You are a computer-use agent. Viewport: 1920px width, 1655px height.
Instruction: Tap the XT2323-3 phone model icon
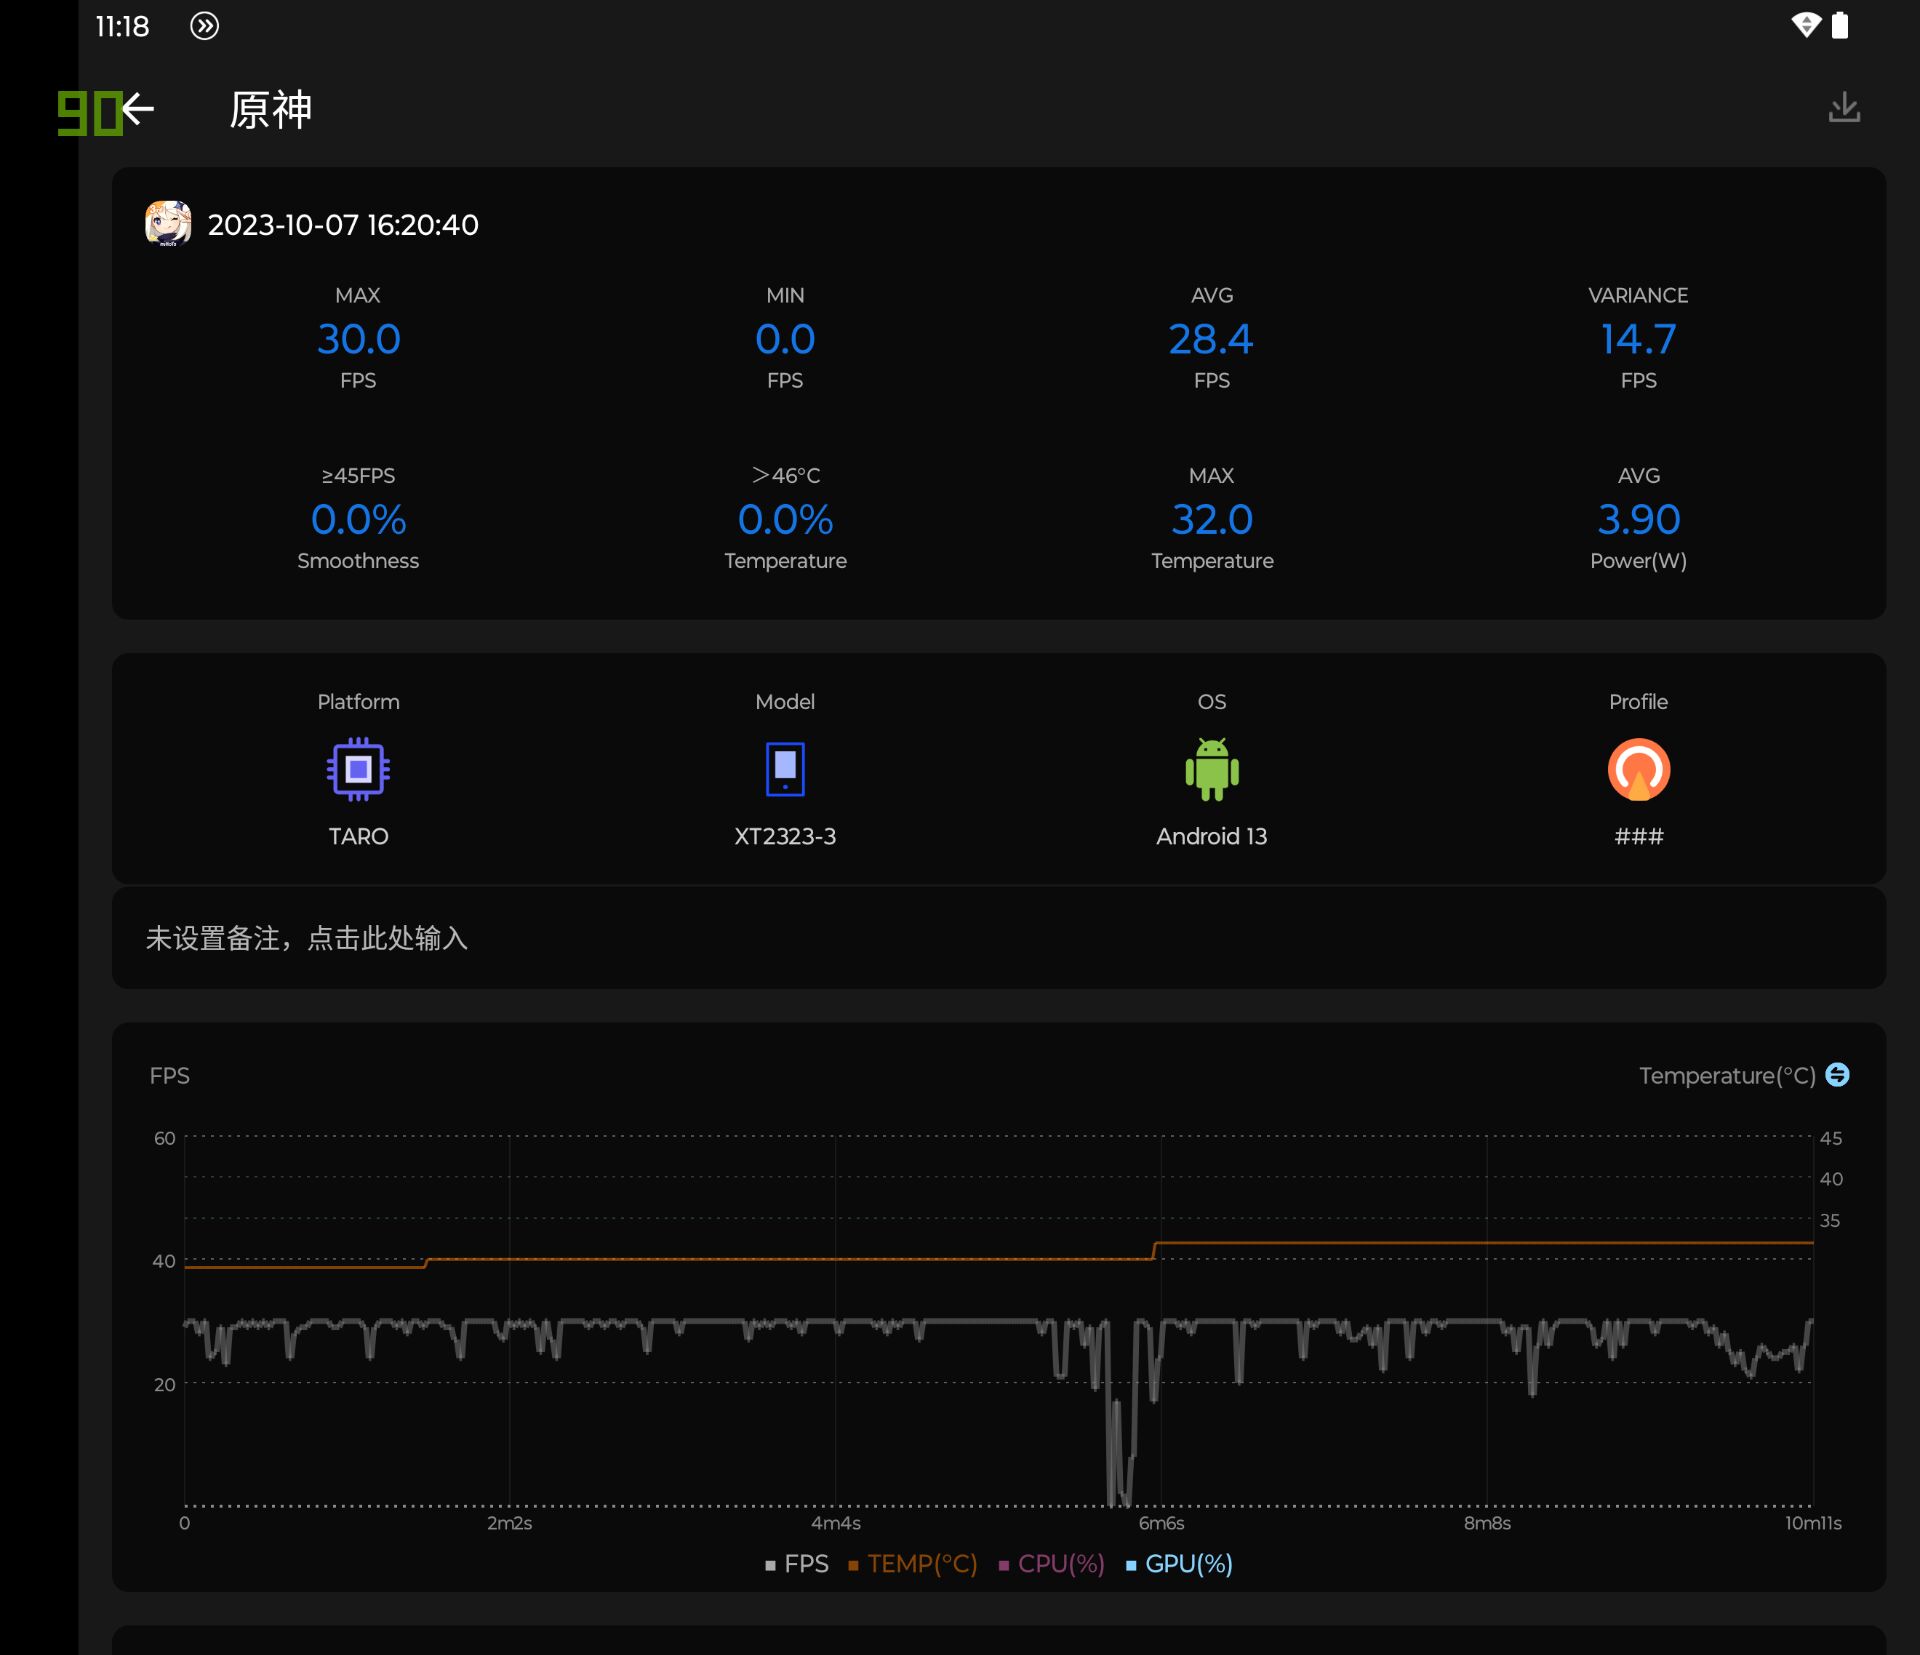(785, 769)
